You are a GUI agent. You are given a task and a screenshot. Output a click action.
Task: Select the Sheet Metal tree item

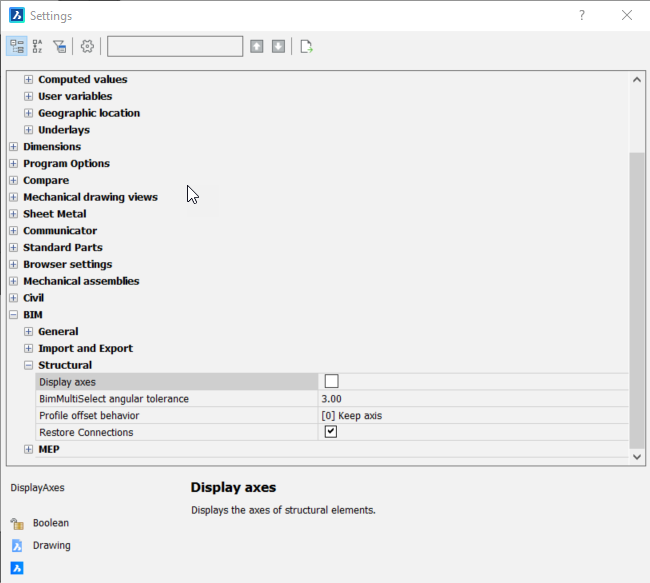(54, 214)
